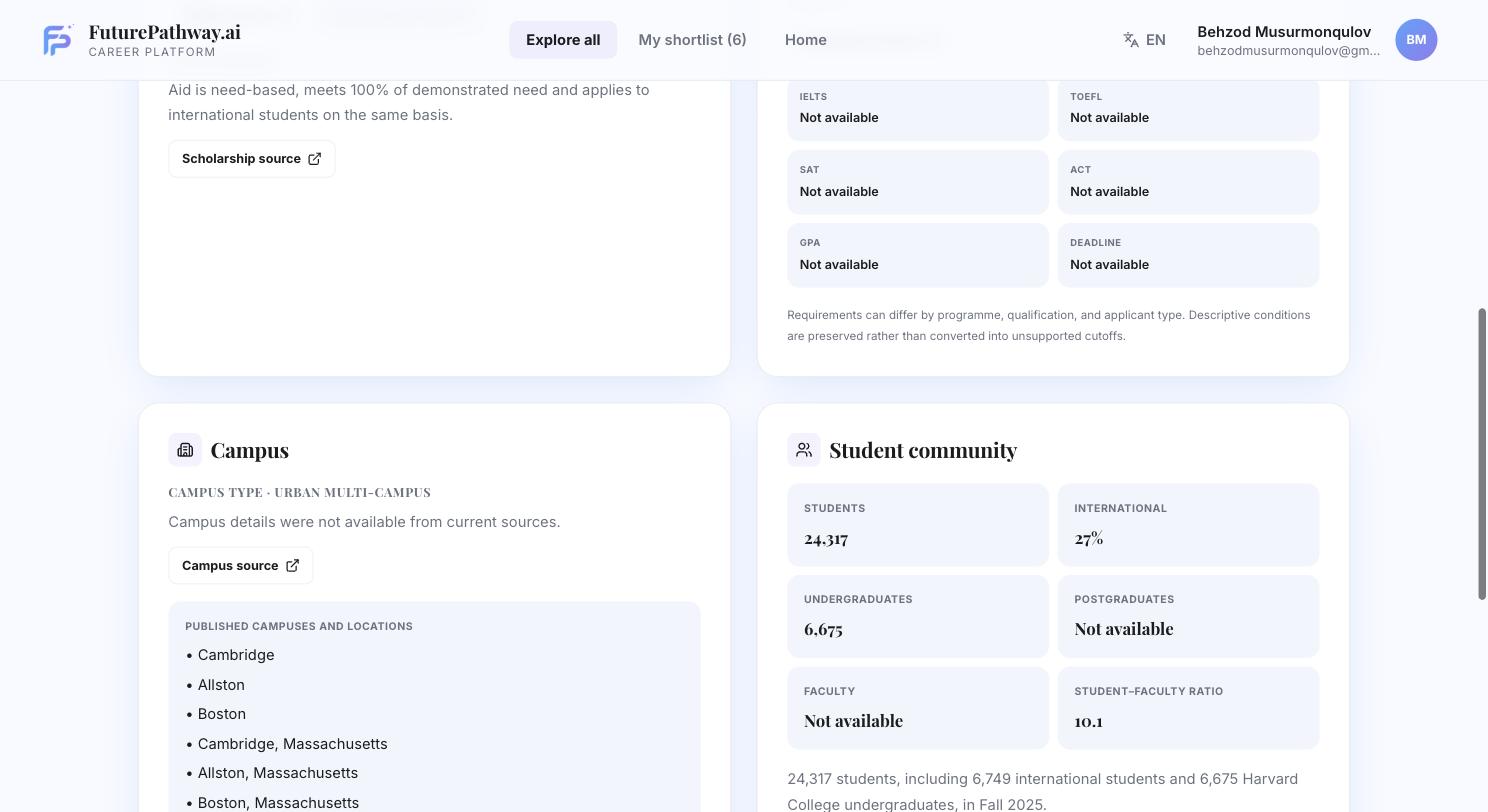Click the International 27% stat
This screenshot has height=812, width=1488.
[x=1188, y=525]
